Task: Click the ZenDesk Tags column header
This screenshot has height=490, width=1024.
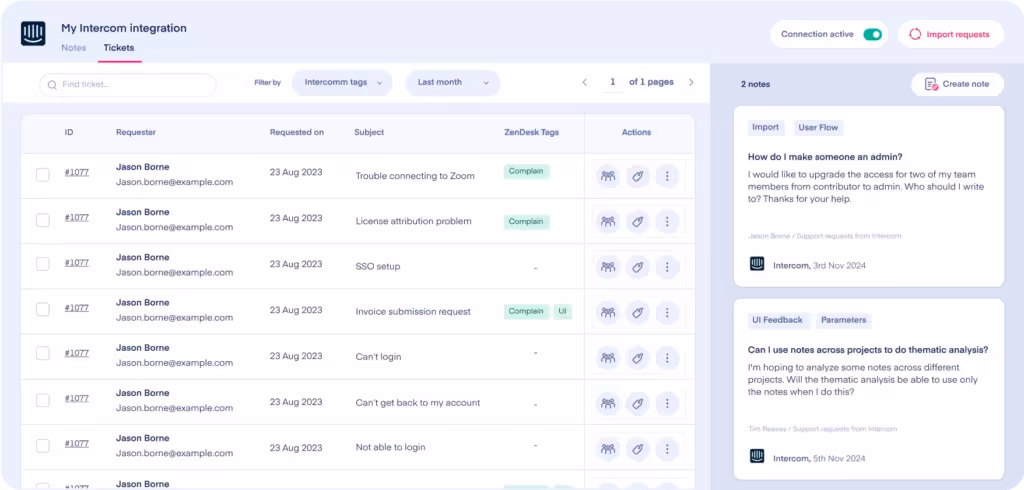Action: click(x=531, y=132)
